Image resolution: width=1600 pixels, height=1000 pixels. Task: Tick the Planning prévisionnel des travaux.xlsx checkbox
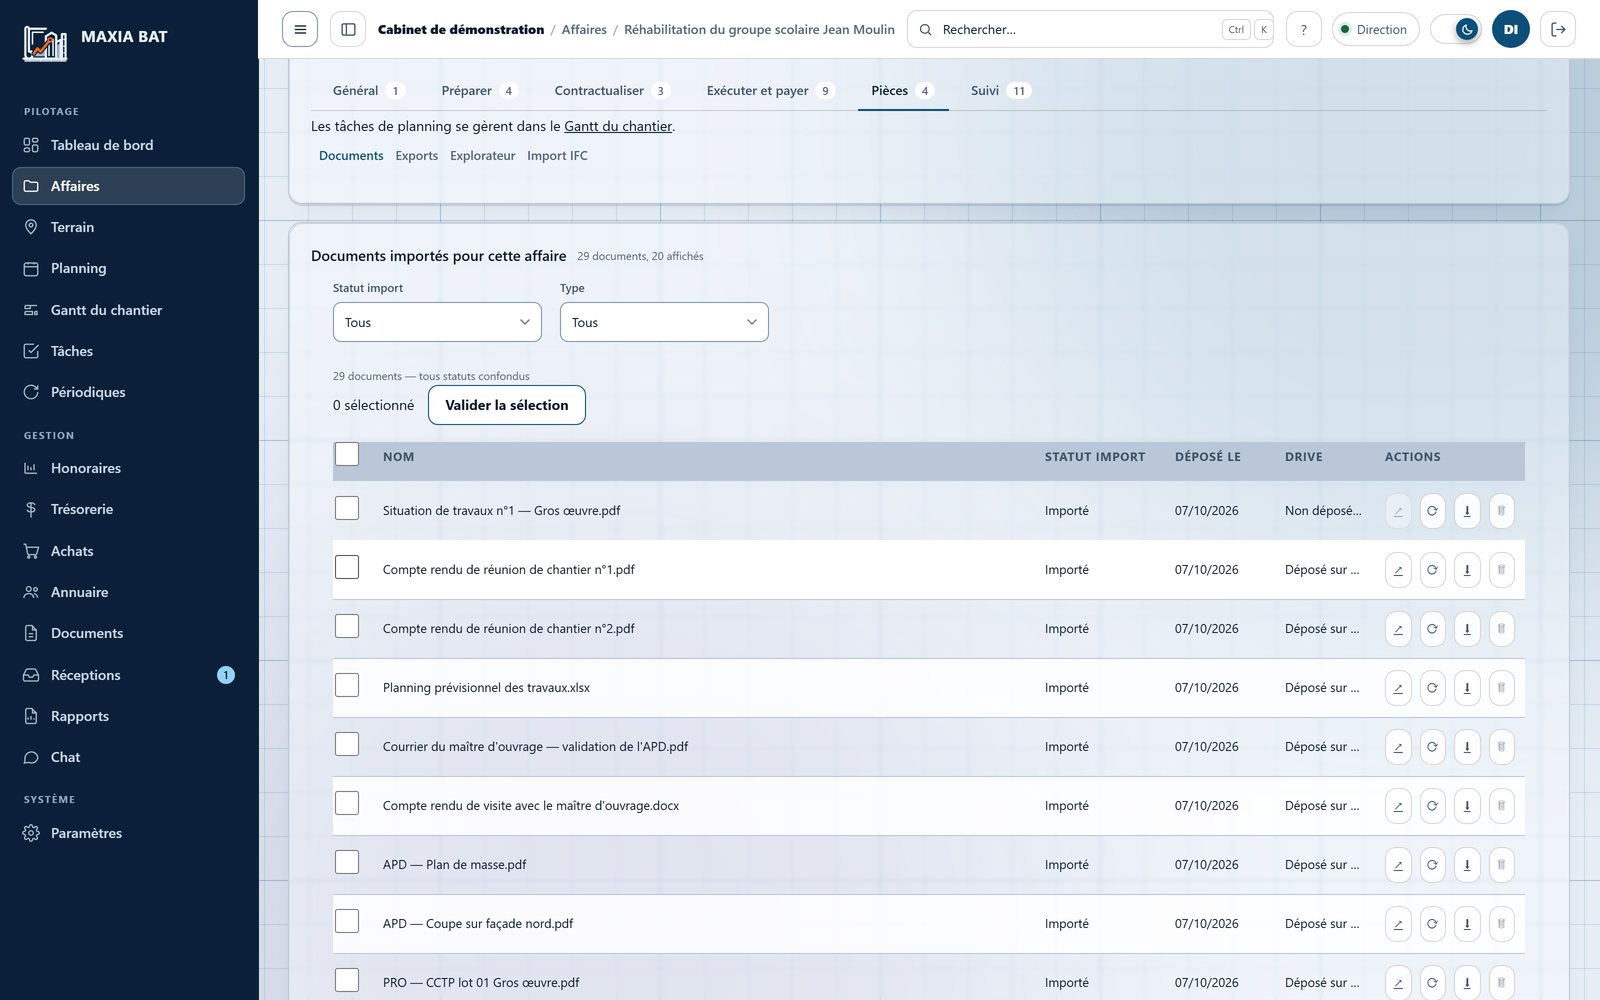coord(347,685)
